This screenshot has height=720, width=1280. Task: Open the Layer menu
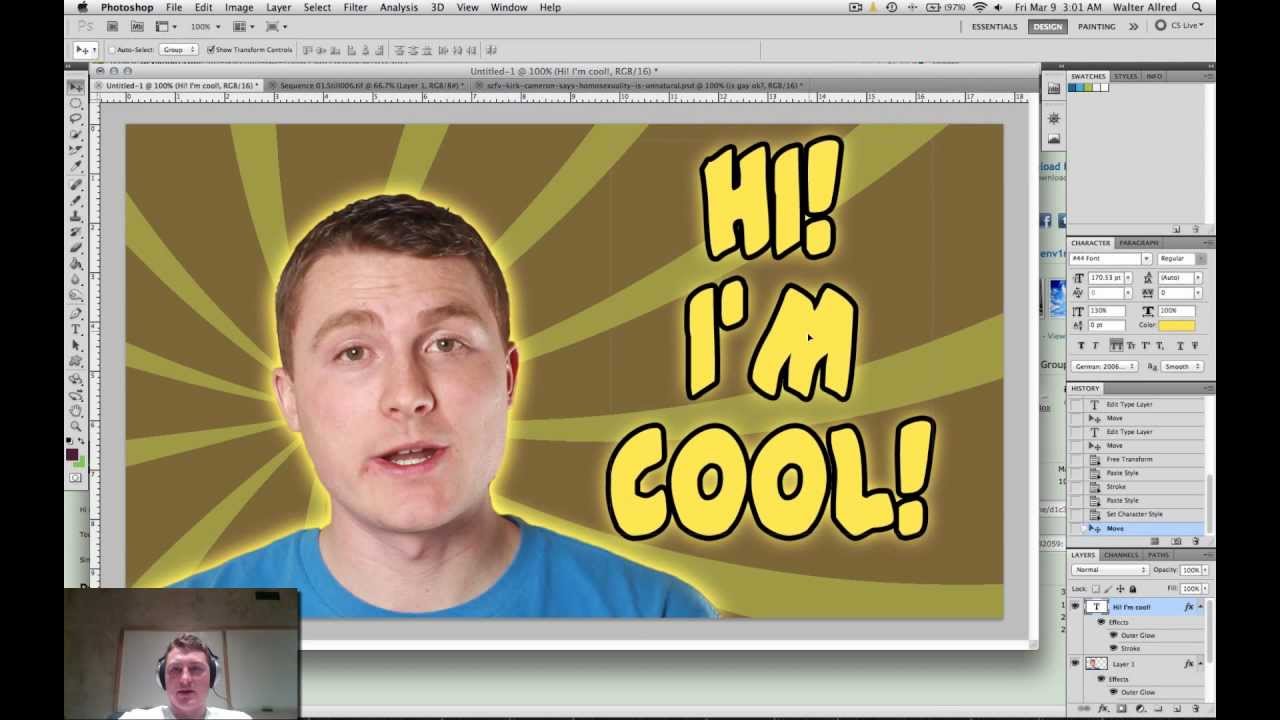click(278, 7)
